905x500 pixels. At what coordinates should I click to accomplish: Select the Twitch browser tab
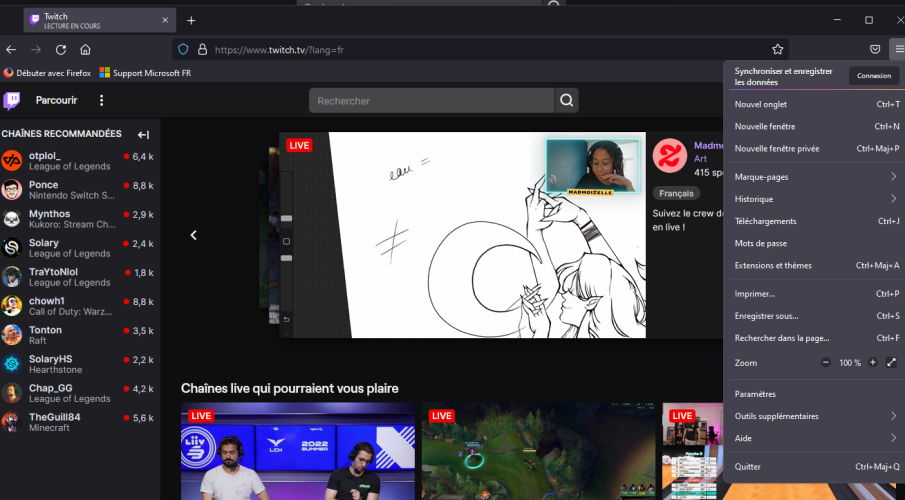[x=99, y=20]
